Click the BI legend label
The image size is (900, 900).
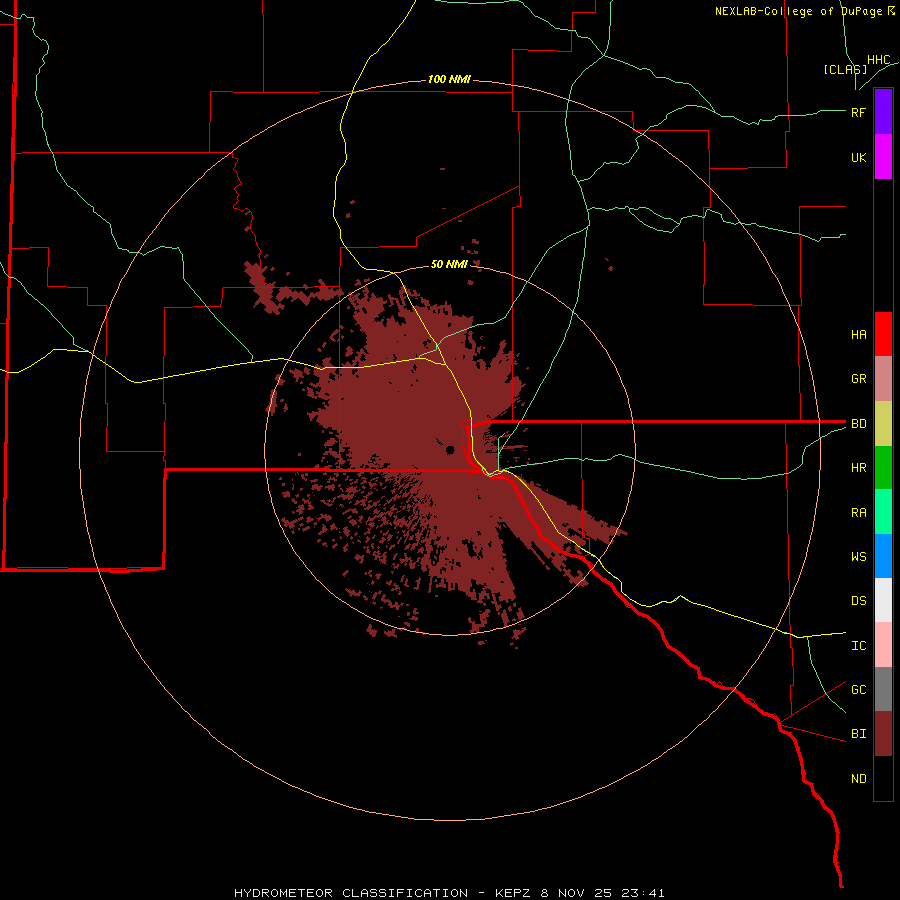pyautogui.click(x=858, y=734)
